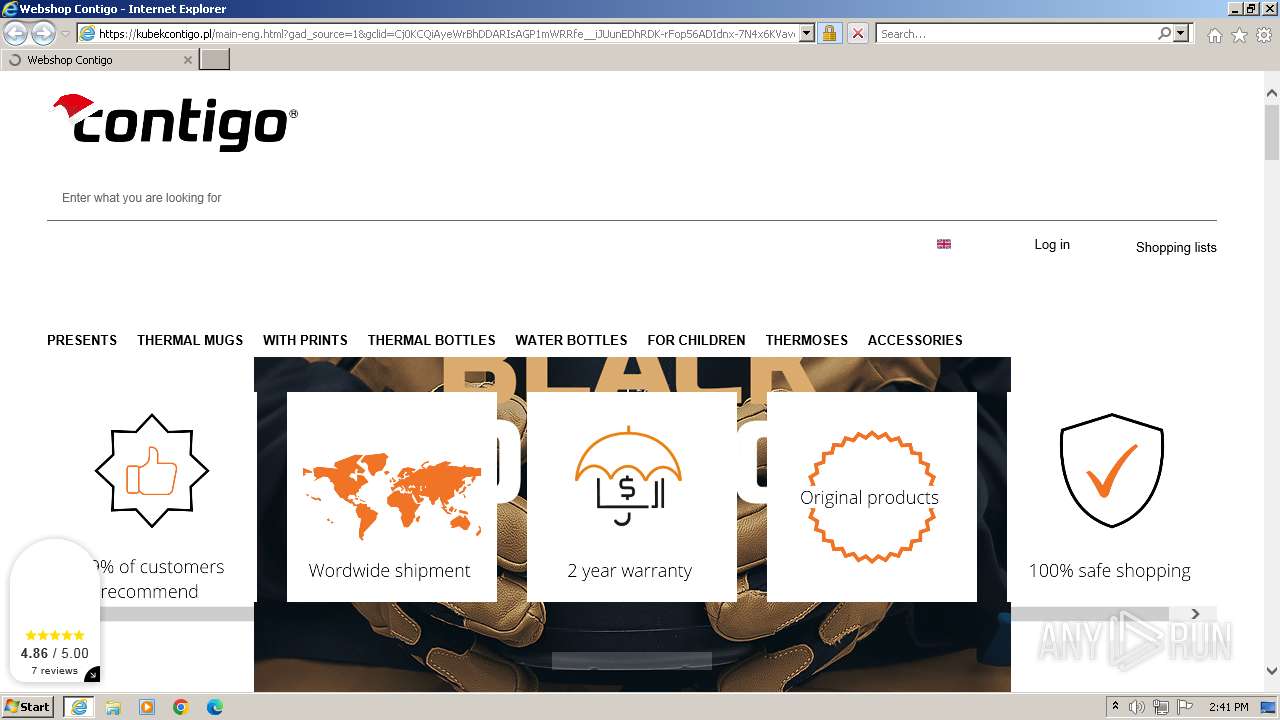
Task: Click 100% safe shopping text
Action: 1110,571
